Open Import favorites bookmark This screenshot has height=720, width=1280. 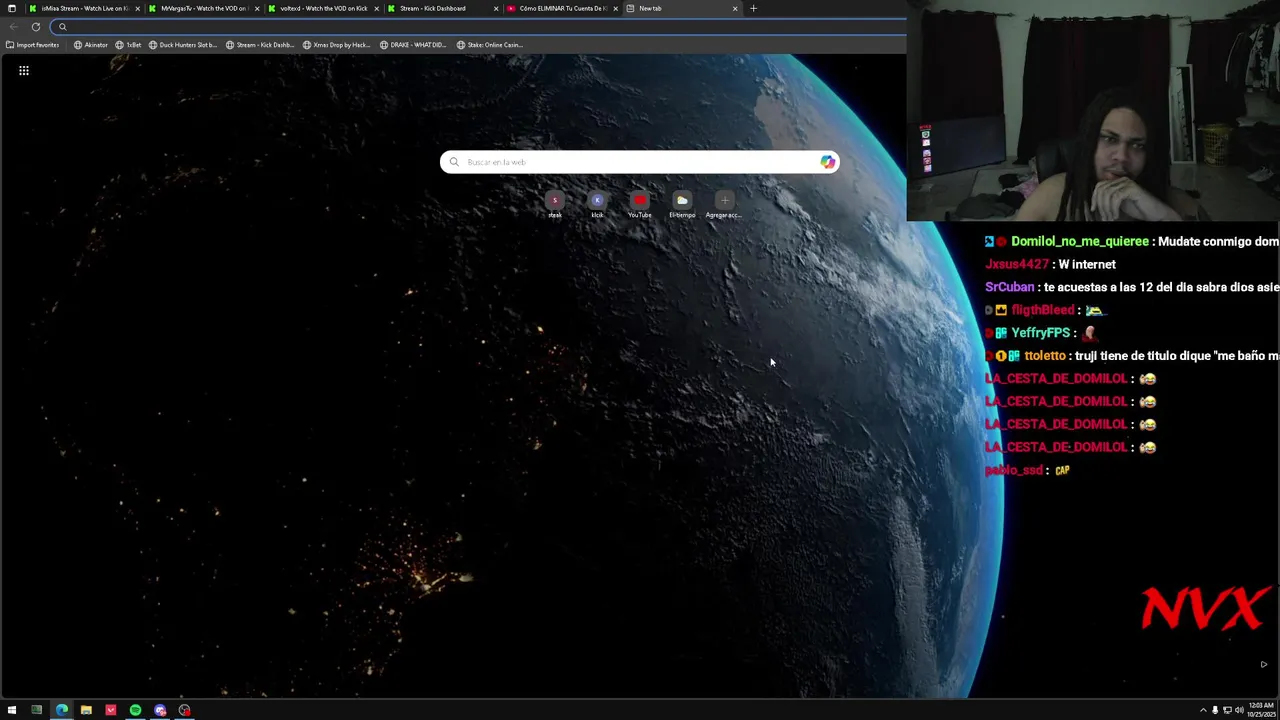click(32, 45)
